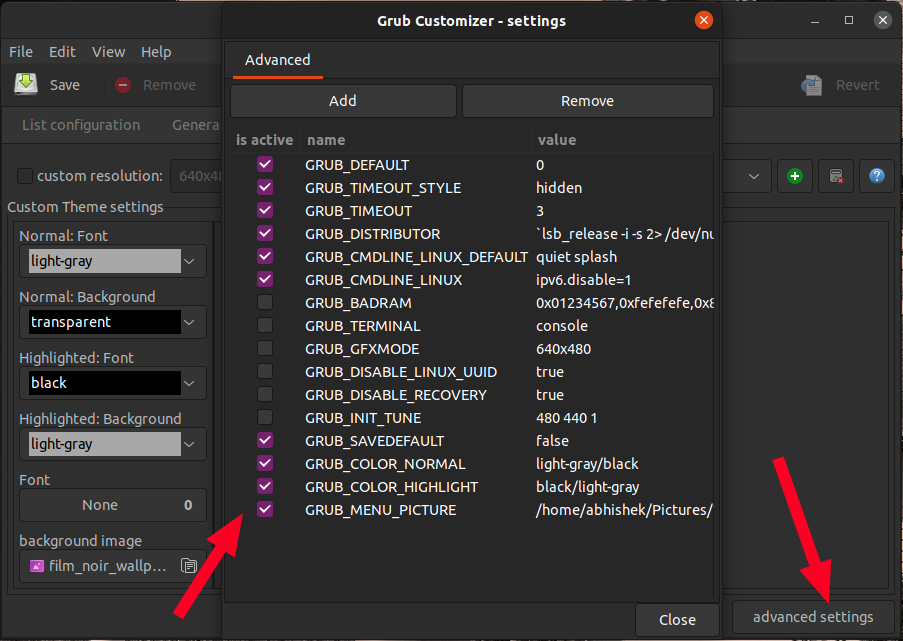Click the '640x480' GFXMODE value
Viewport: 903px width, 641px height.
pyautogui.click(x=563, y=349)
